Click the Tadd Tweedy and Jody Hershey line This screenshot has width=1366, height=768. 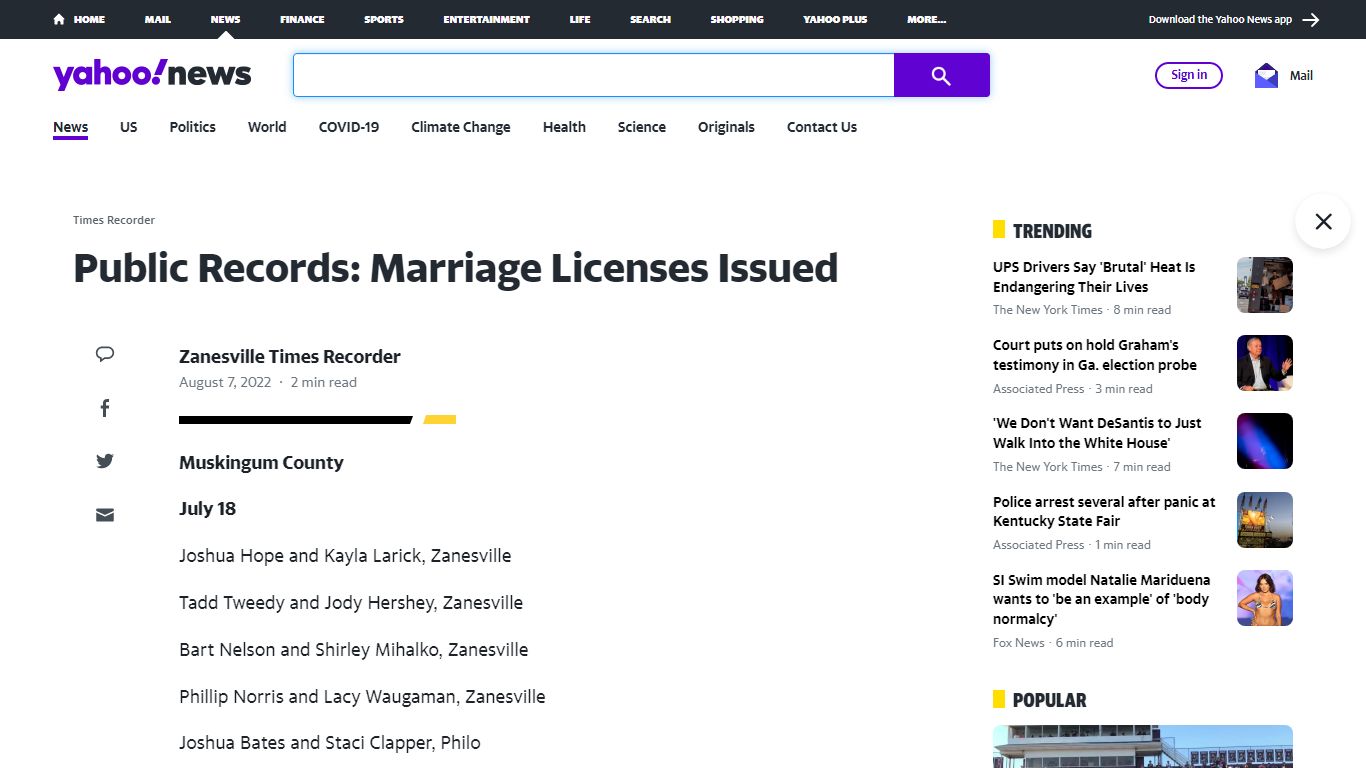click(351, 603)
